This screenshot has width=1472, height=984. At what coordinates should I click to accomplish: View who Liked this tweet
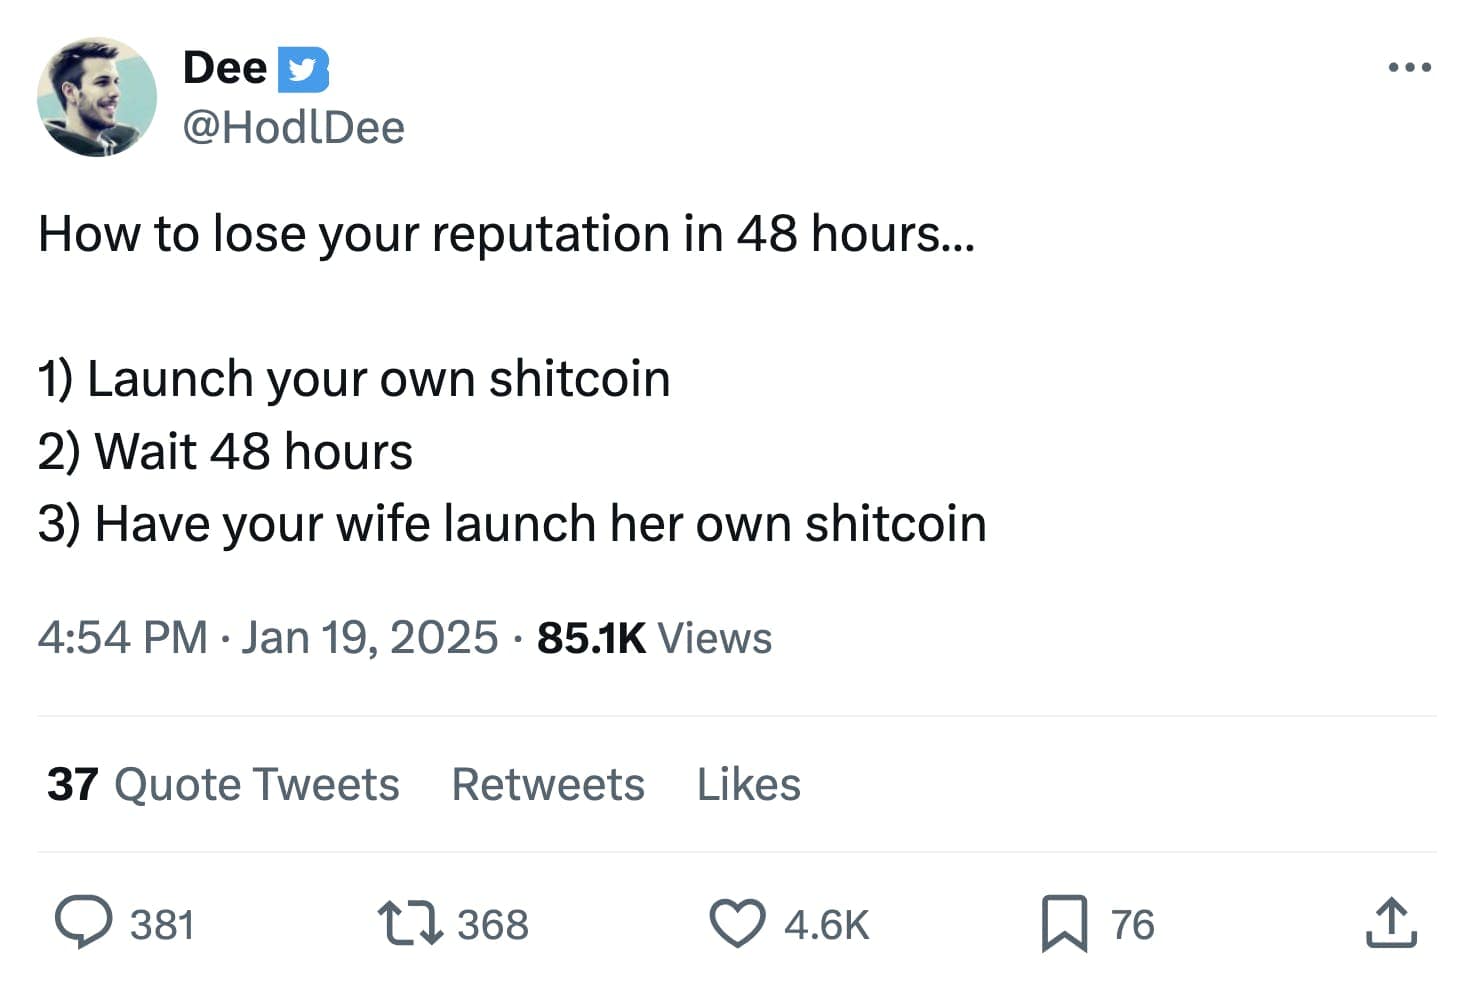(748, 784)
